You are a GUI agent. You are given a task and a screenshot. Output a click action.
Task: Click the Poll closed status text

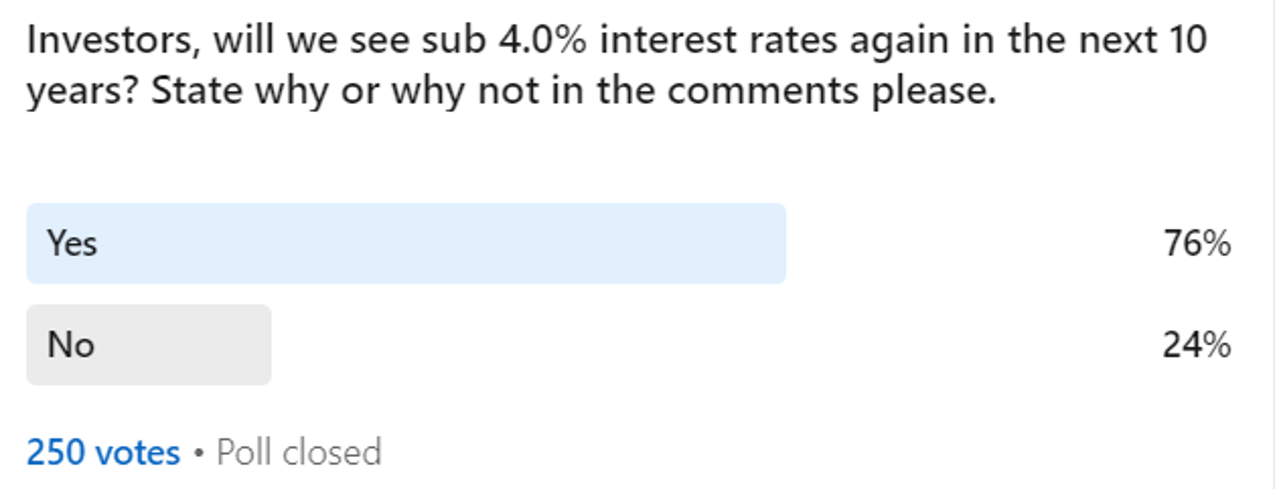tap(299, 453)
